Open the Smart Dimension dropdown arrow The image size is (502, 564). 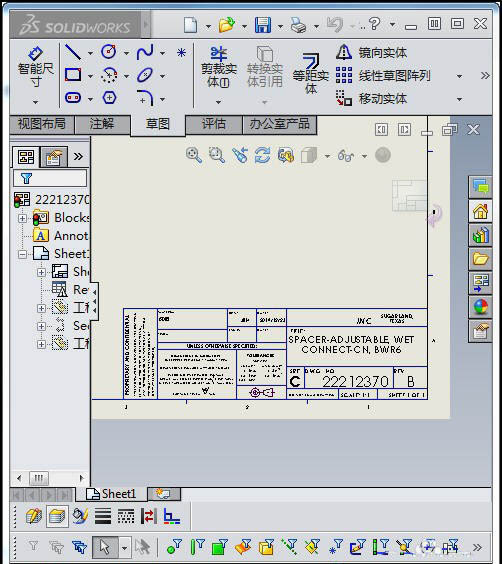[35, 102]
